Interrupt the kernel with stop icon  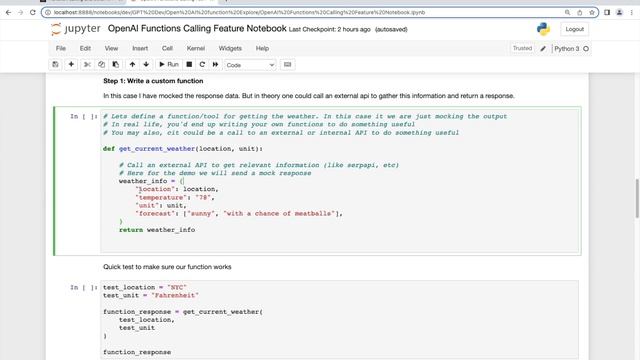(189, 64)
